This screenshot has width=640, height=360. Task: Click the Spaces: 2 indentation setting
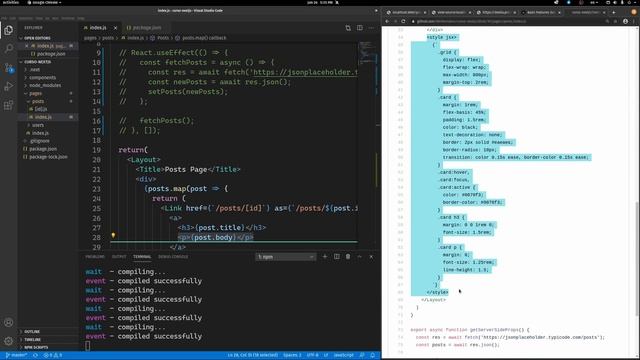pyautogui.click(x=292, y=356)
